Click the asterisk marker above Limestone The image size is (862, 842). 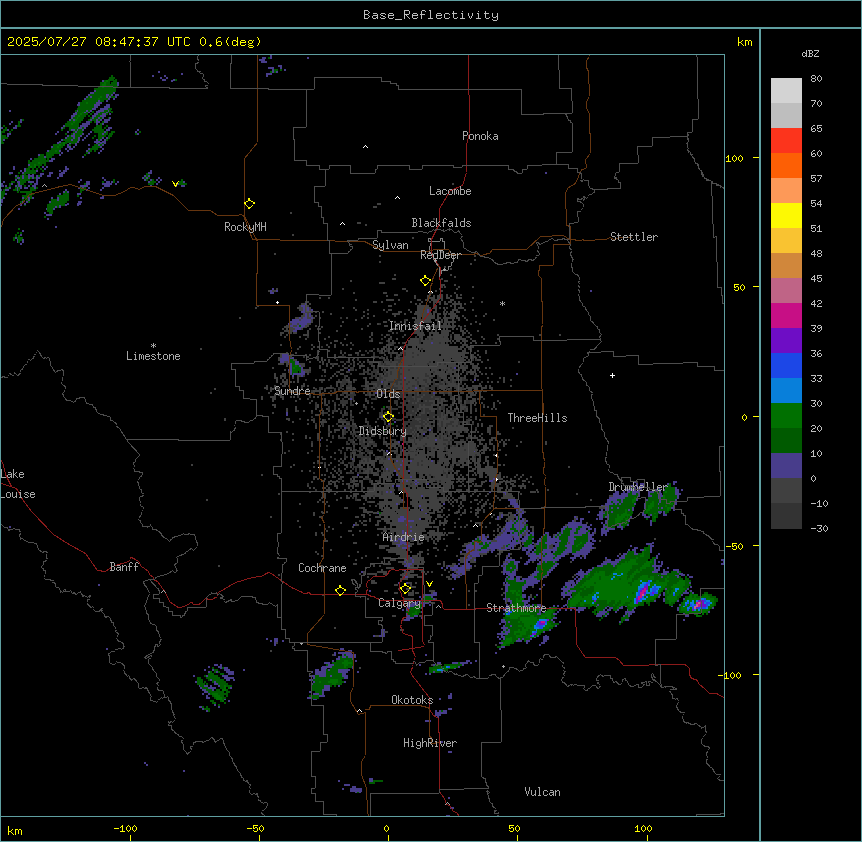(x=153, y=346)
